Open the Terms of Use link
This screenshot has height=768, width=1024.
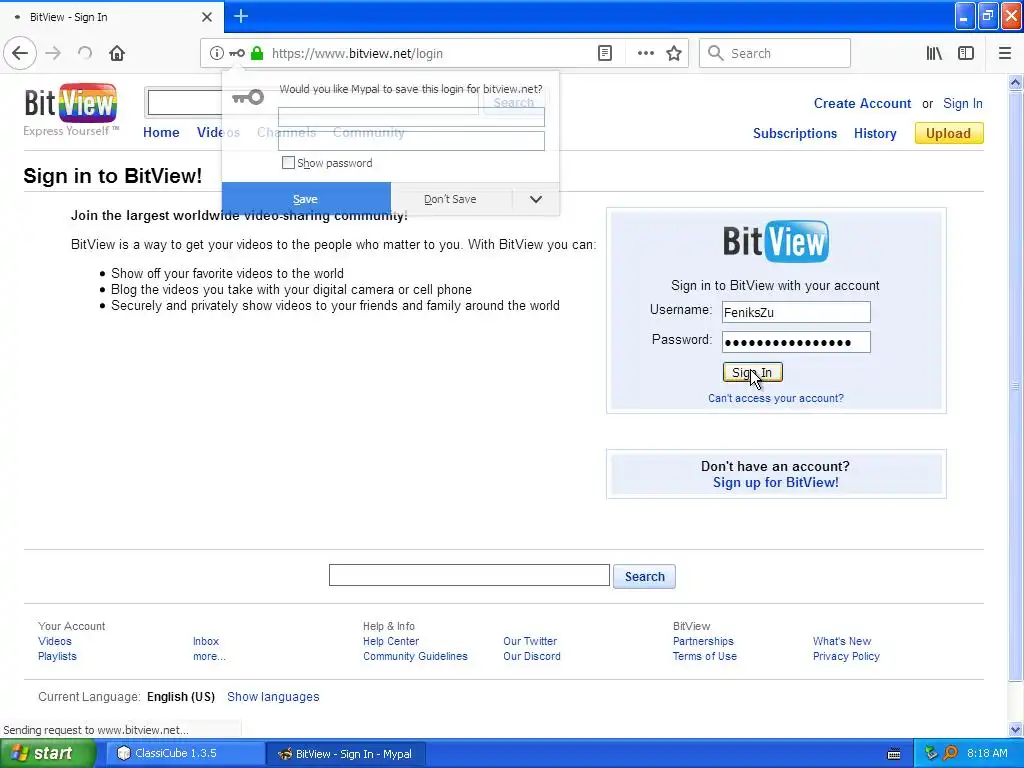click(x=705, y=656)
